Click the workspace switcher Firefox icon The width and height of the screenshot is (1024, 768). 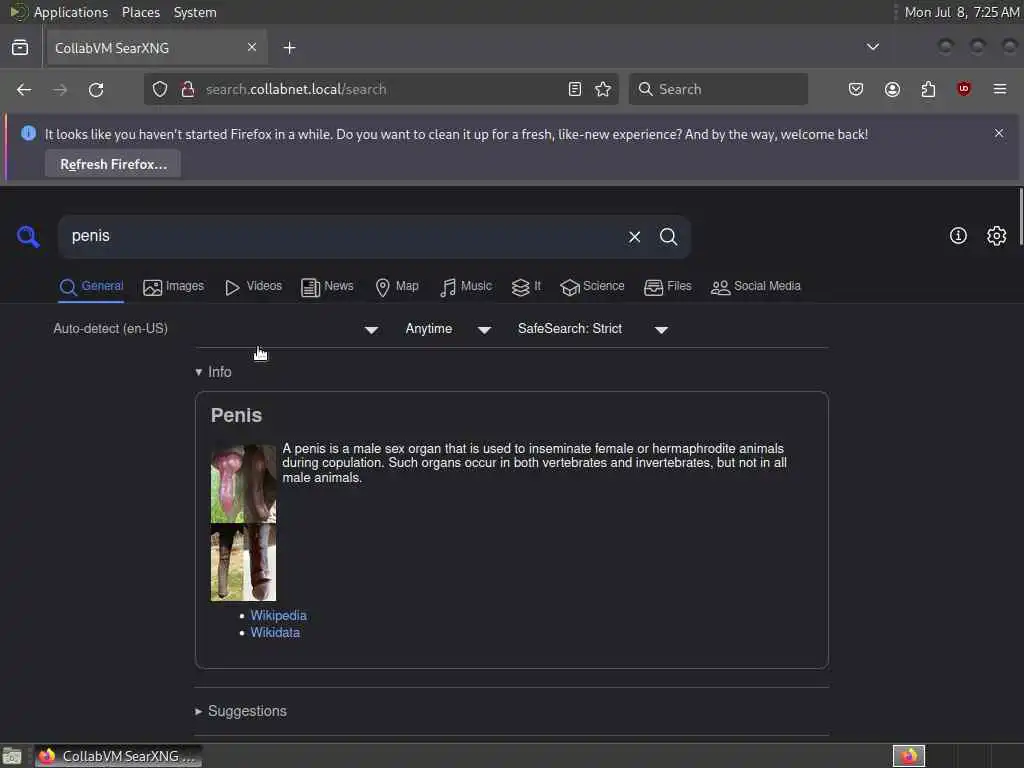click(x=909, y=756)
